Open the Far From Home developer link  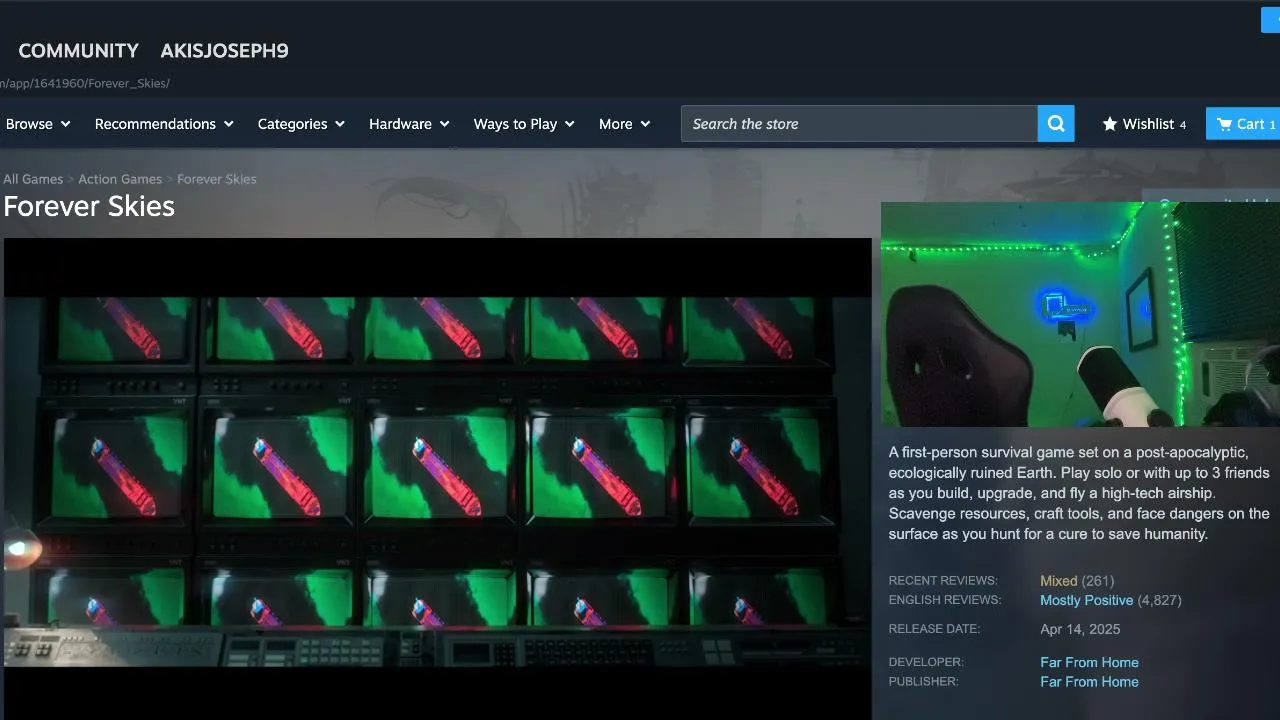1089,662
